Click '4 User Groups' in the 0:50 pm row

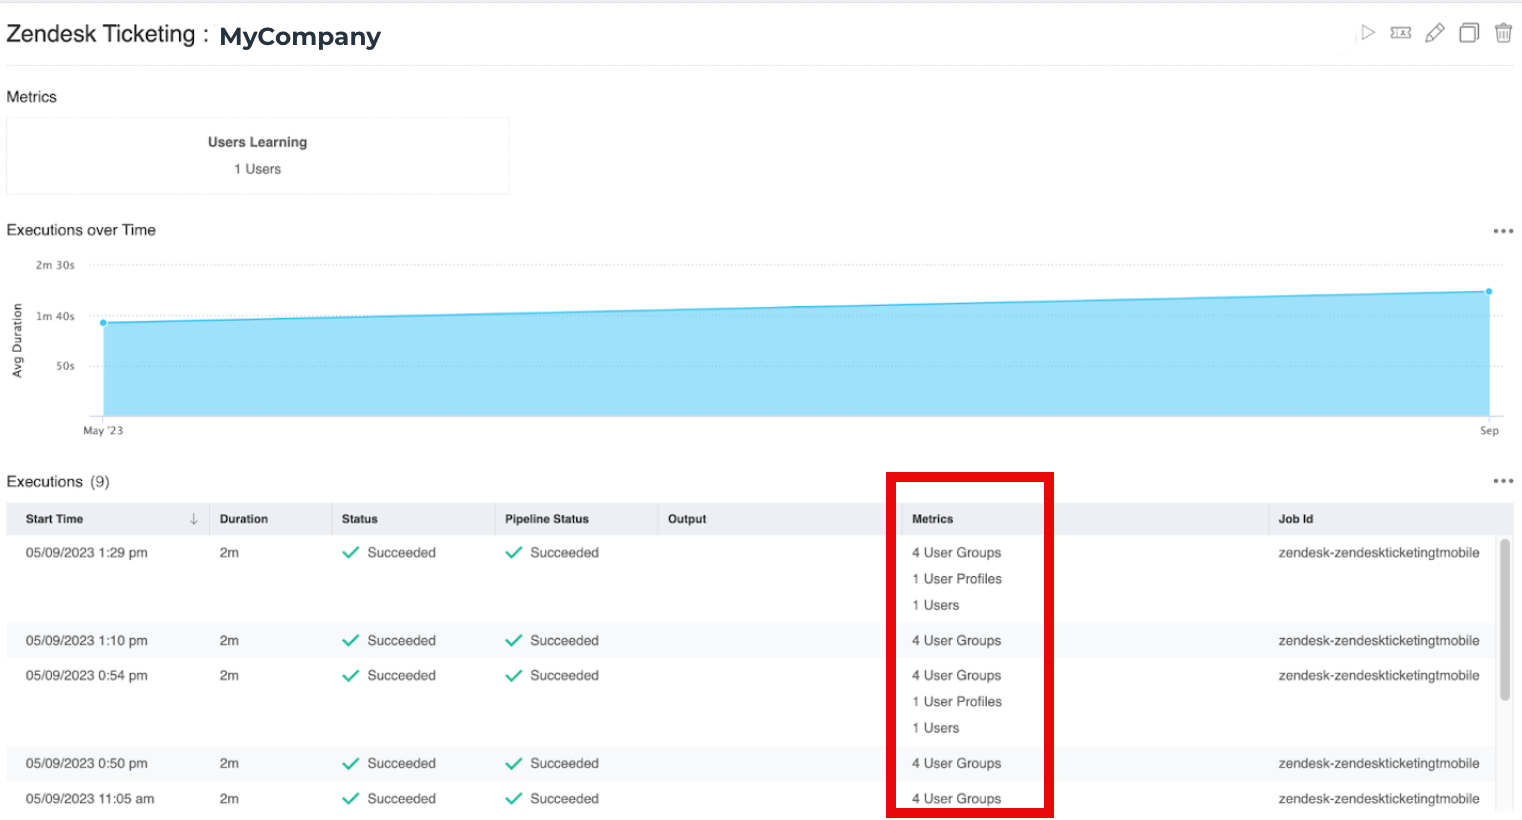[956, 763]
